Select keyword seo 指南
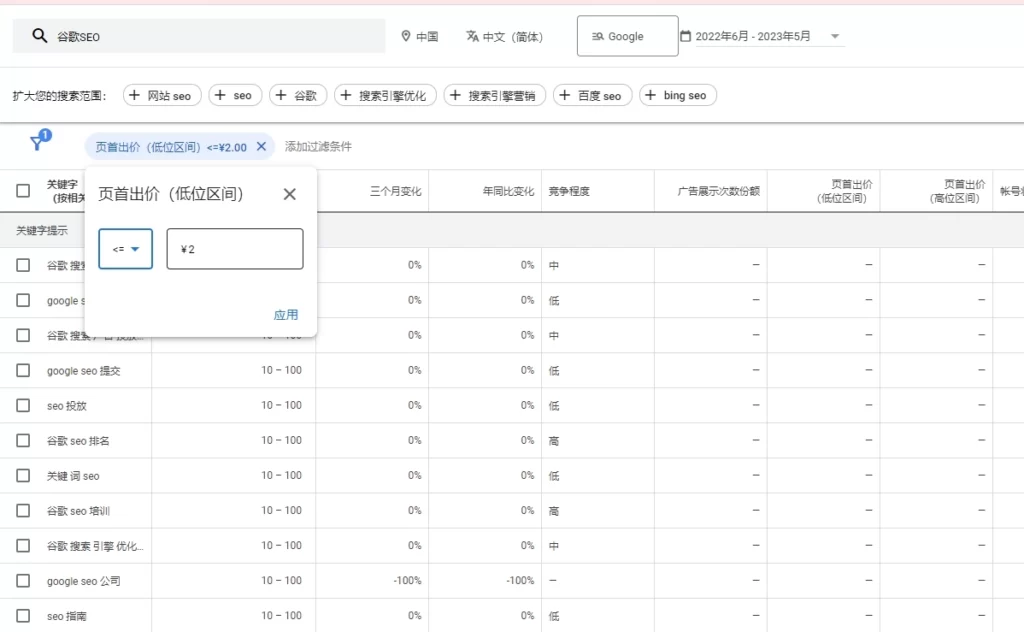Screen dimensions: 1024x632 click(66, 616)
